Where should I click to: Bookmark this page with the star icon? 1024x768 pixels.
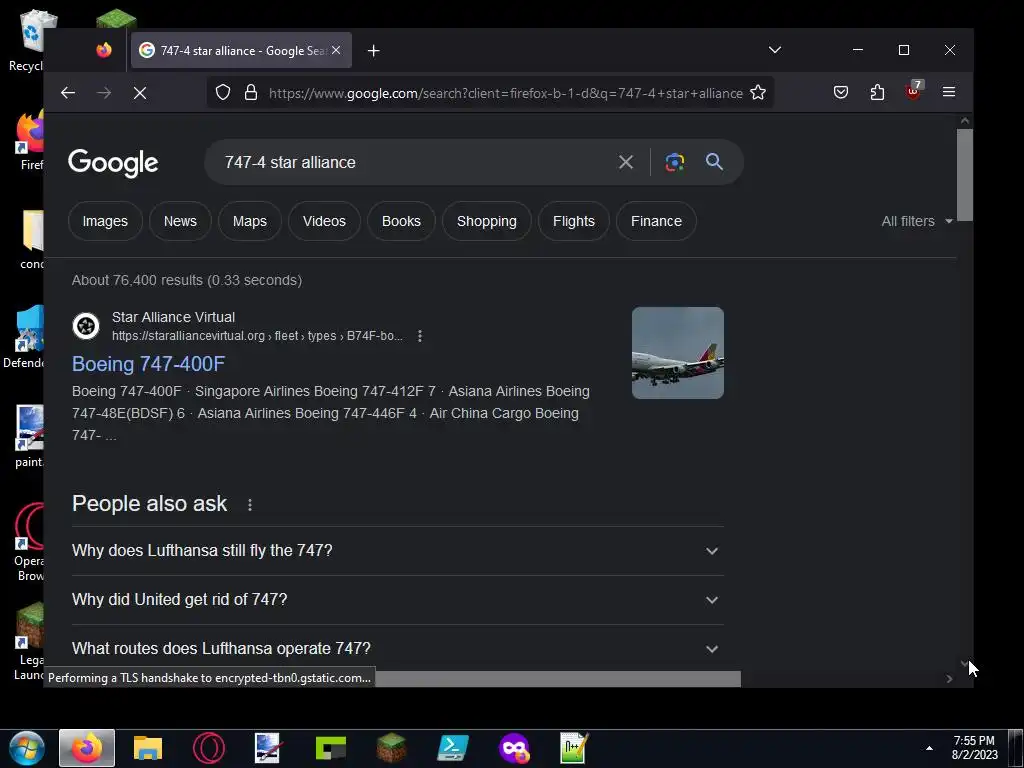[758, 93]
